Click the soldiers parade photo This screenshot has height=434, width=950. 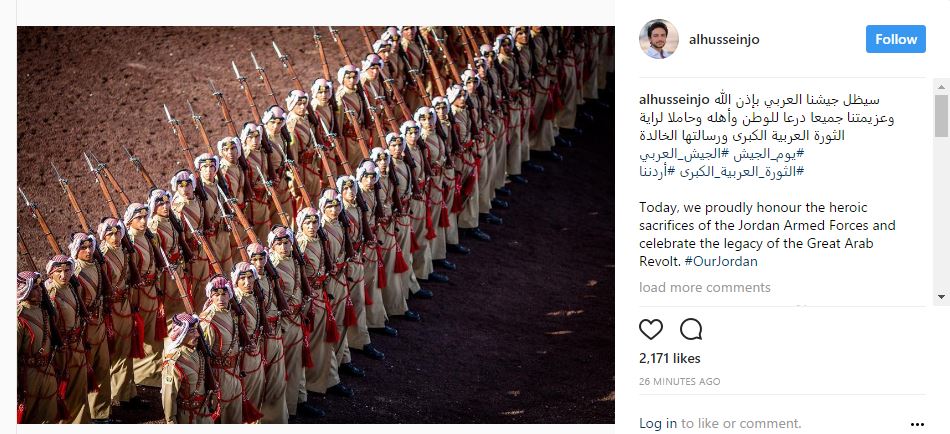(316, 225)
